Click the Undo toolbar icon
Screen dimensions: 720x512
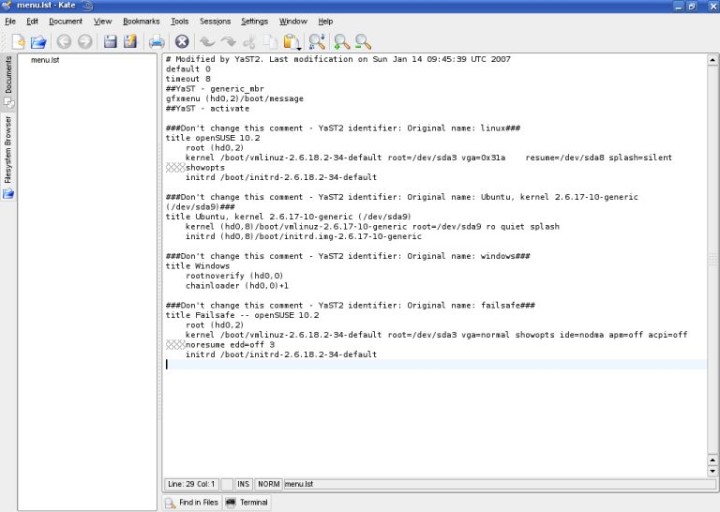tap(207, 42)
